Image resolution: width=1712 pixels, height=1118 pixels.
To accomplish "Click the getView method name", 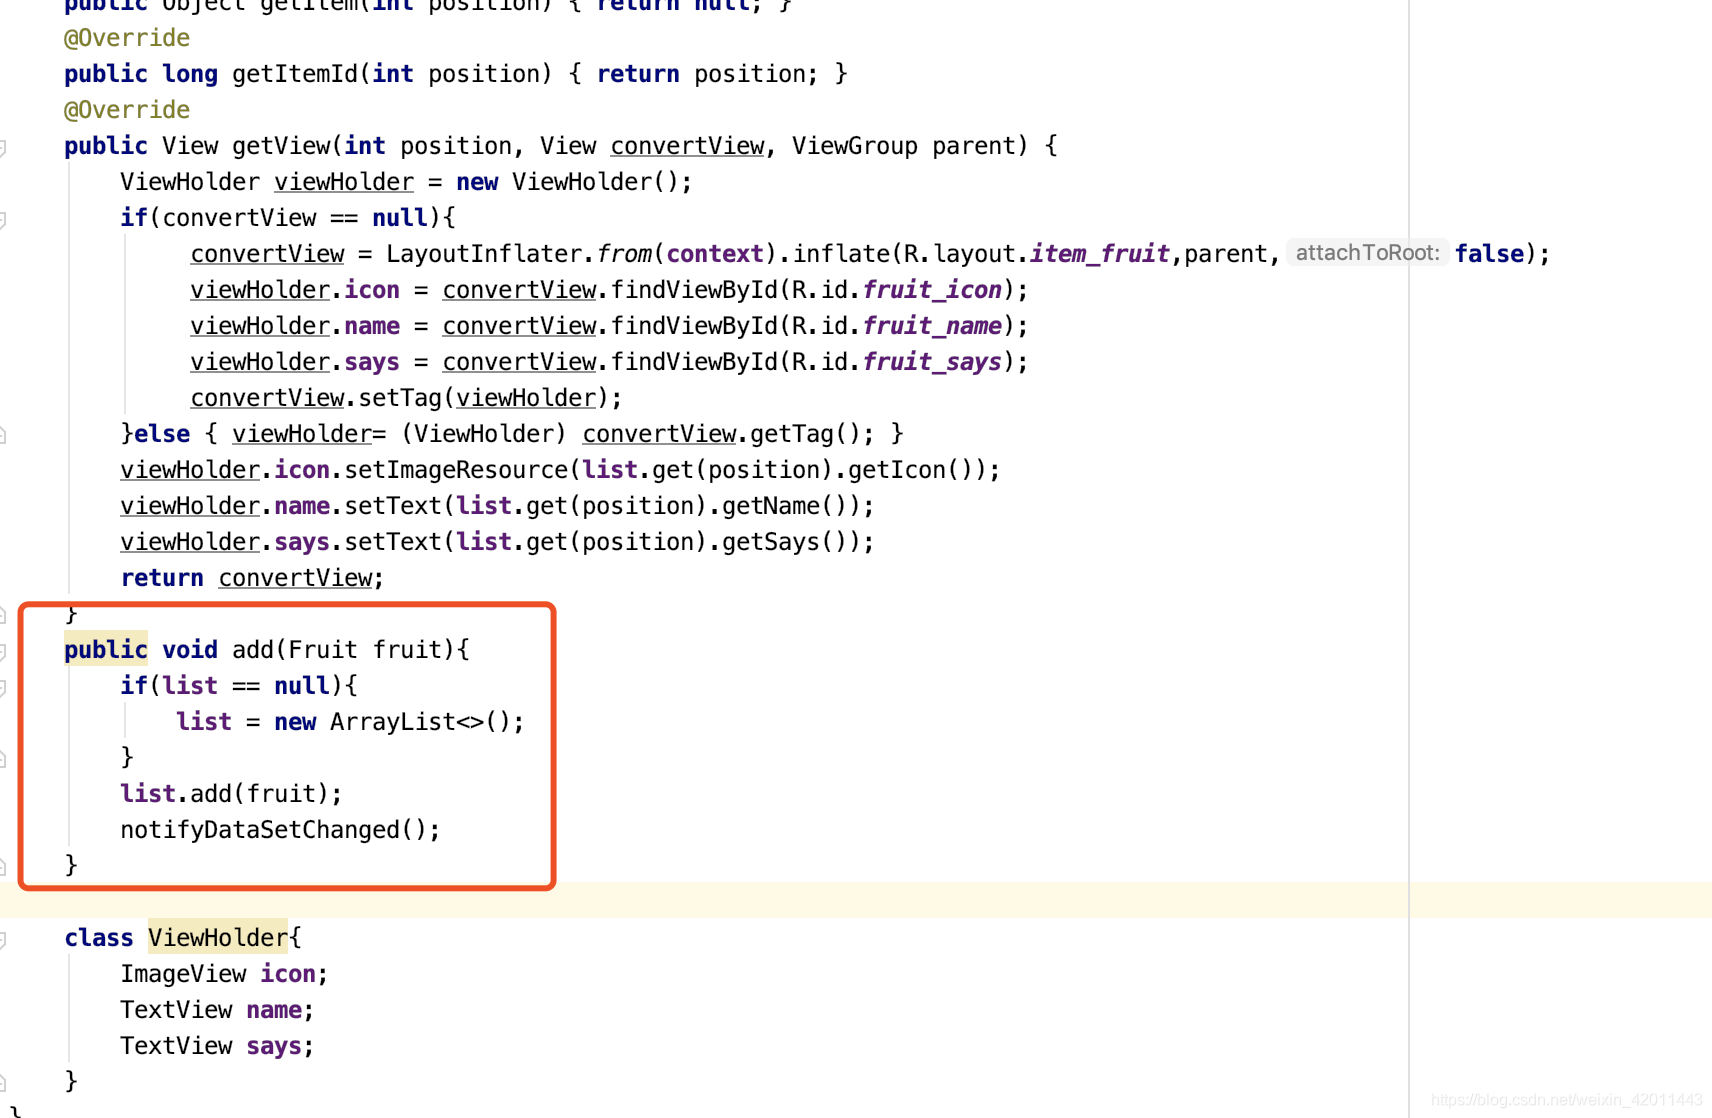I will pyautogui.click(x=281, y=146).
